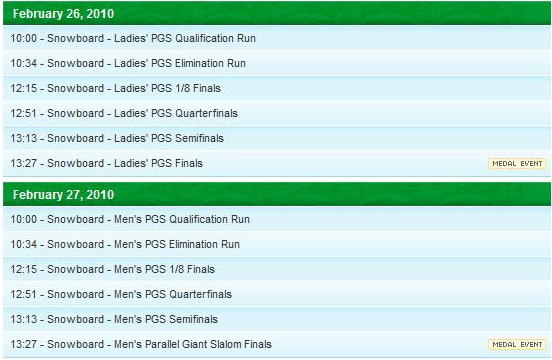Click the 12:51 time on February 27
552x360 pixels.
[23, 294]
